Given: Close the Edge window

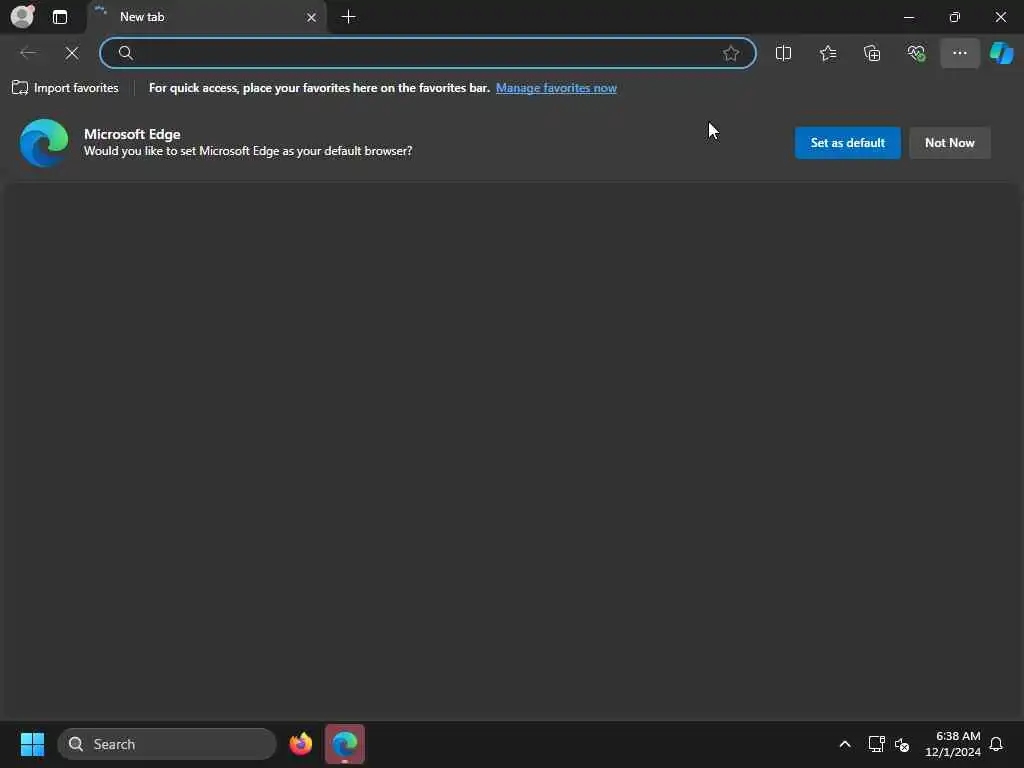Looking at the screenshot, I should tap(1000, 17).
